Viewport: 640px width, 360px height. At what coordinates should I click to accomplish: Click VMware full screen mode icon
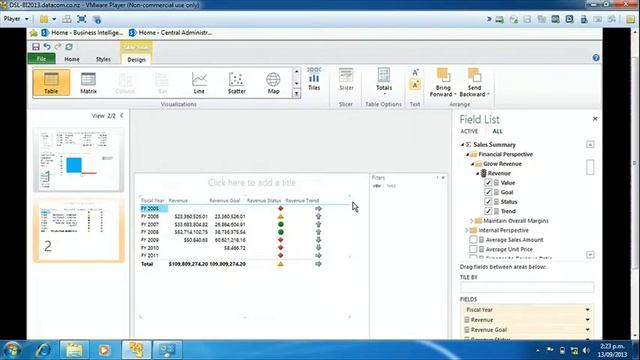(82, 19)
